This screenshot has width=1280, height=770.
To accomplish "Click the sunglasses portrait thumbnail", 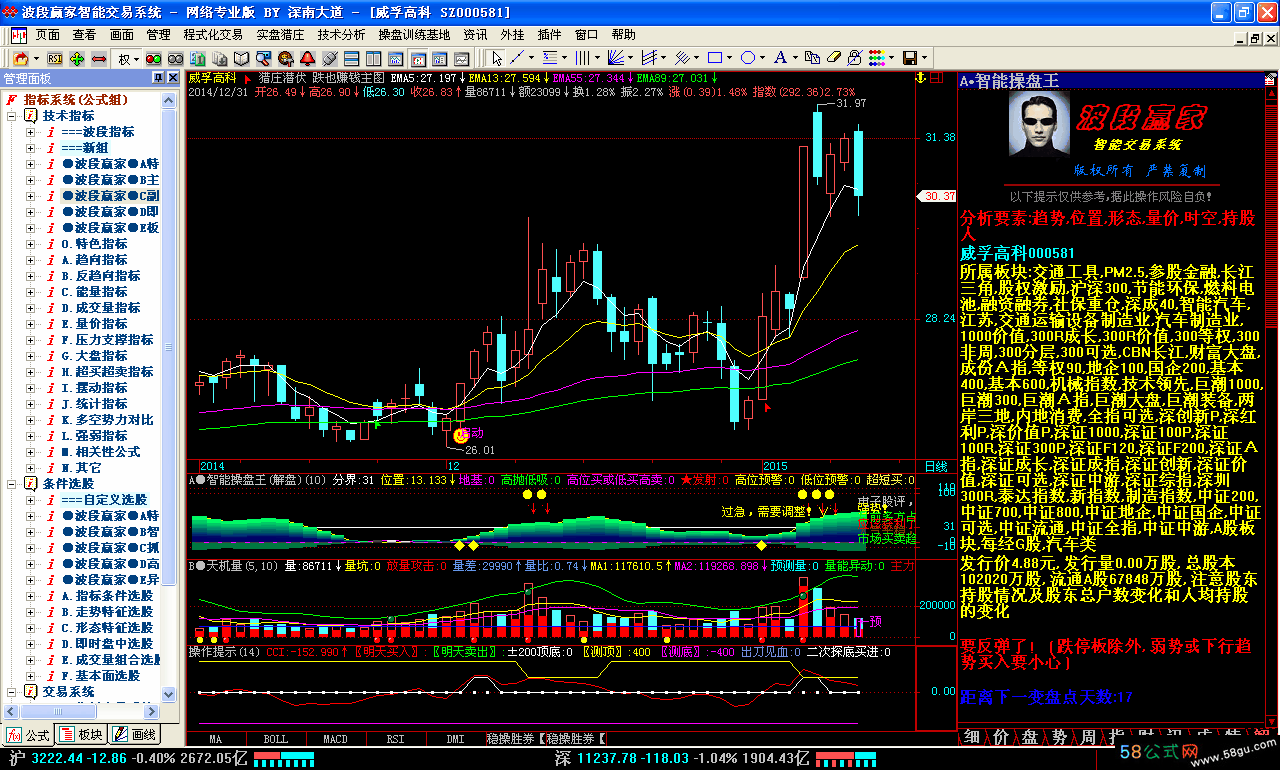I will pos(1039,125).
